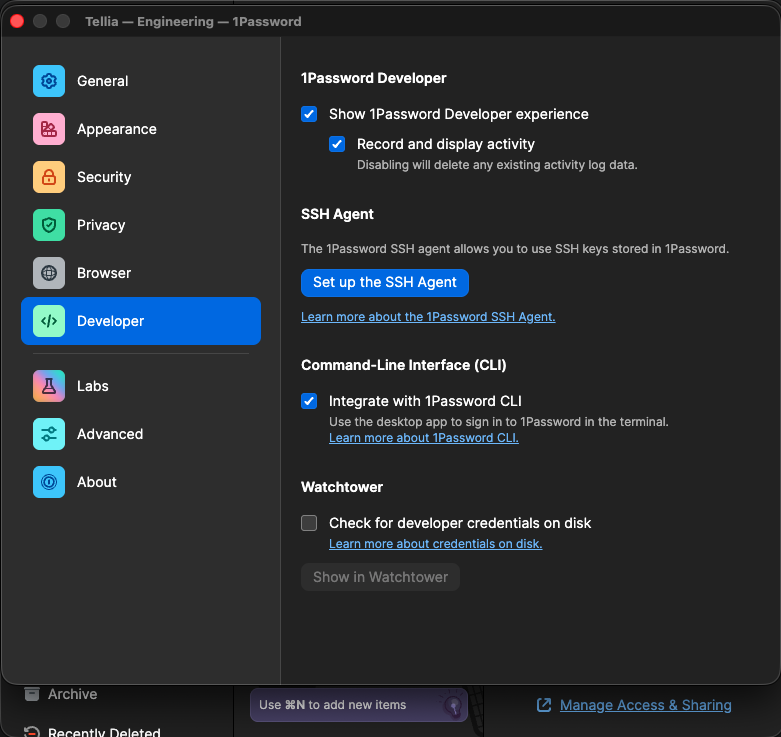This screenshot has width=781, height=737.
Task: Toggle Integrate with 1Password CLI checkbox
Action: [309, 401]
